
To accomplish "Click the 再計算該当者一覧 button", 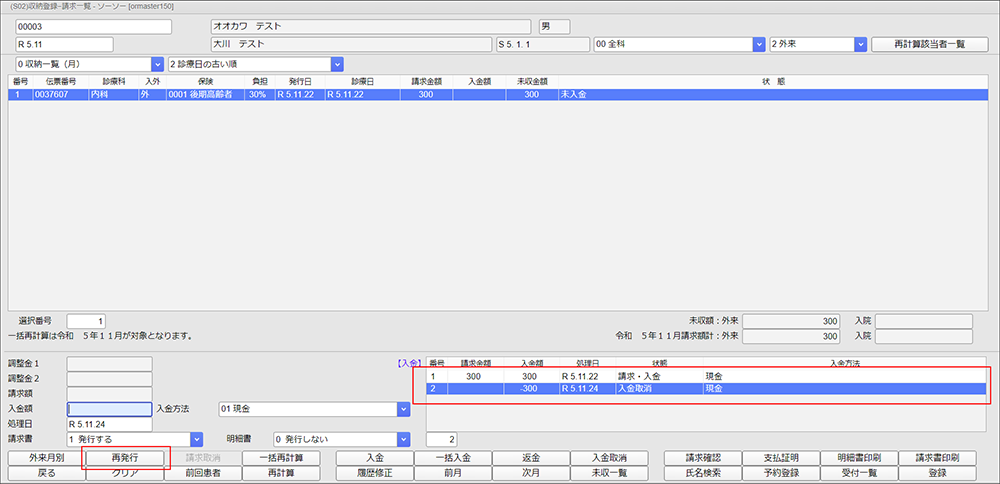I will pyautogui.click(x=923, y=44).
